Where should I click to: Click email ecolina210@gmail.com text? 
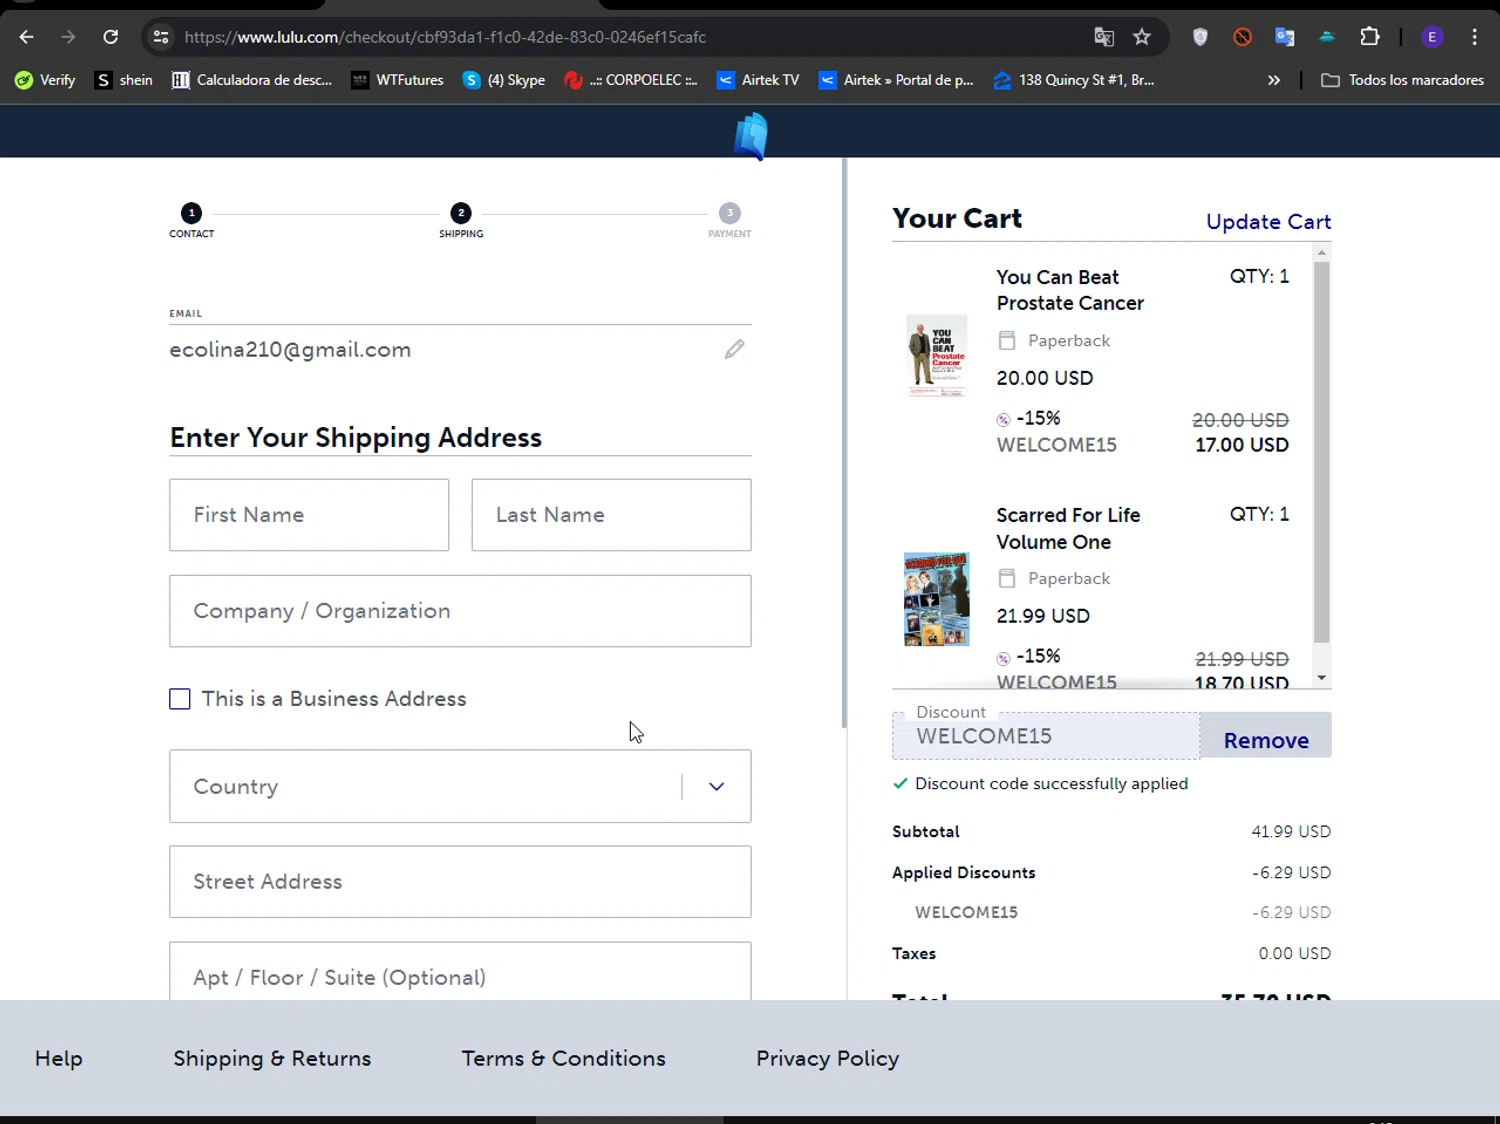tap(290, 350)
